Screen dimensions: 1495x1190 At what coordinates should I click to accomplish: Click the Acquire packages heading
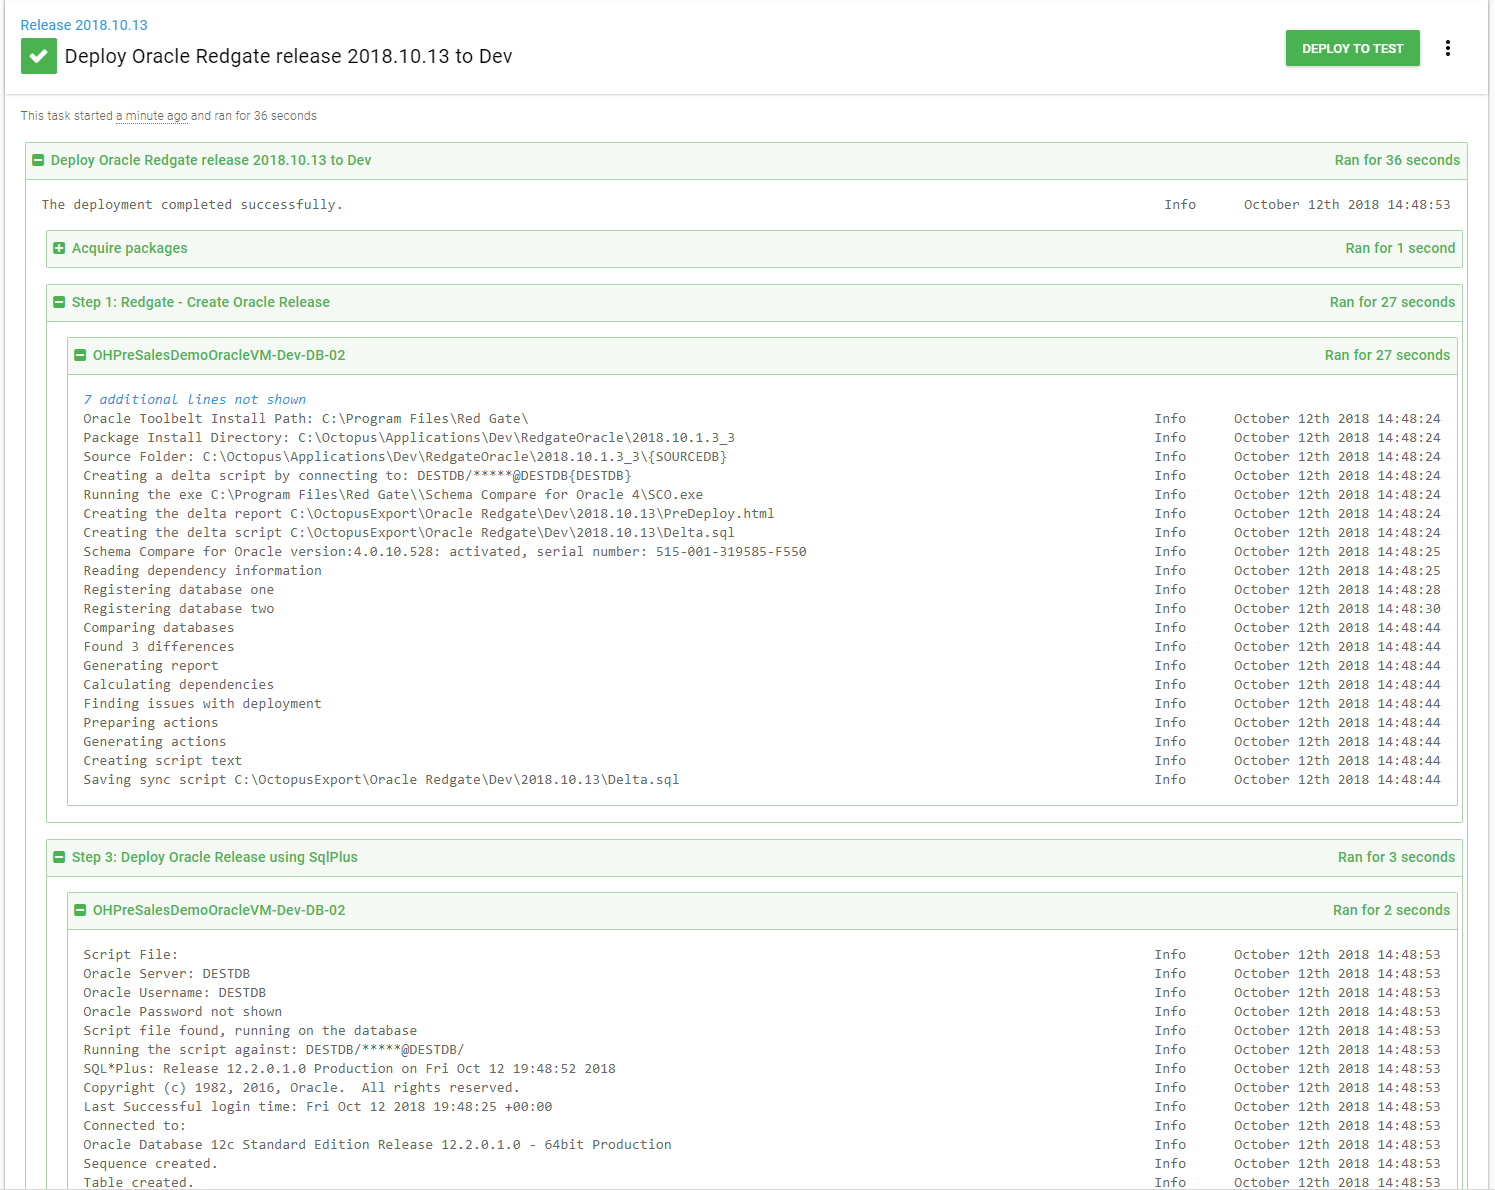click(x=129, y=248)
